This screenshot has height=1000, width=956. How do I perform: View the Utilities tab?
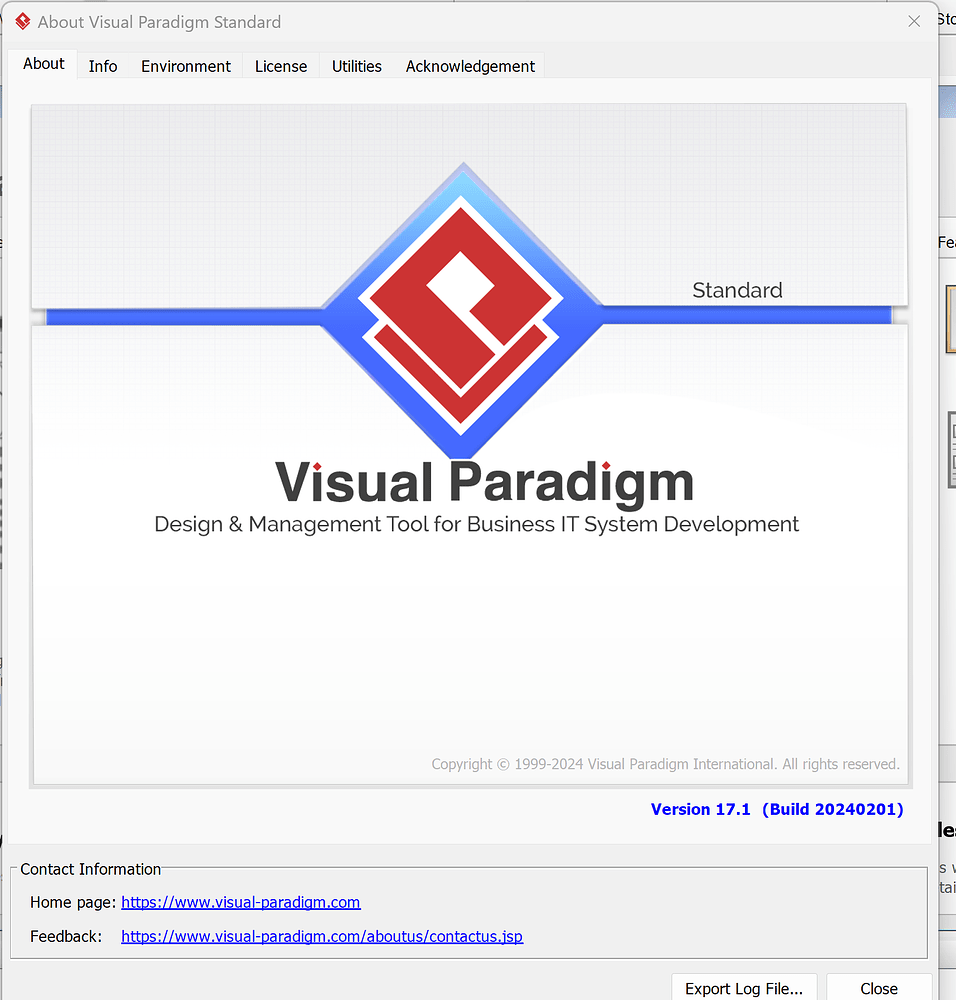coord(356,65)
